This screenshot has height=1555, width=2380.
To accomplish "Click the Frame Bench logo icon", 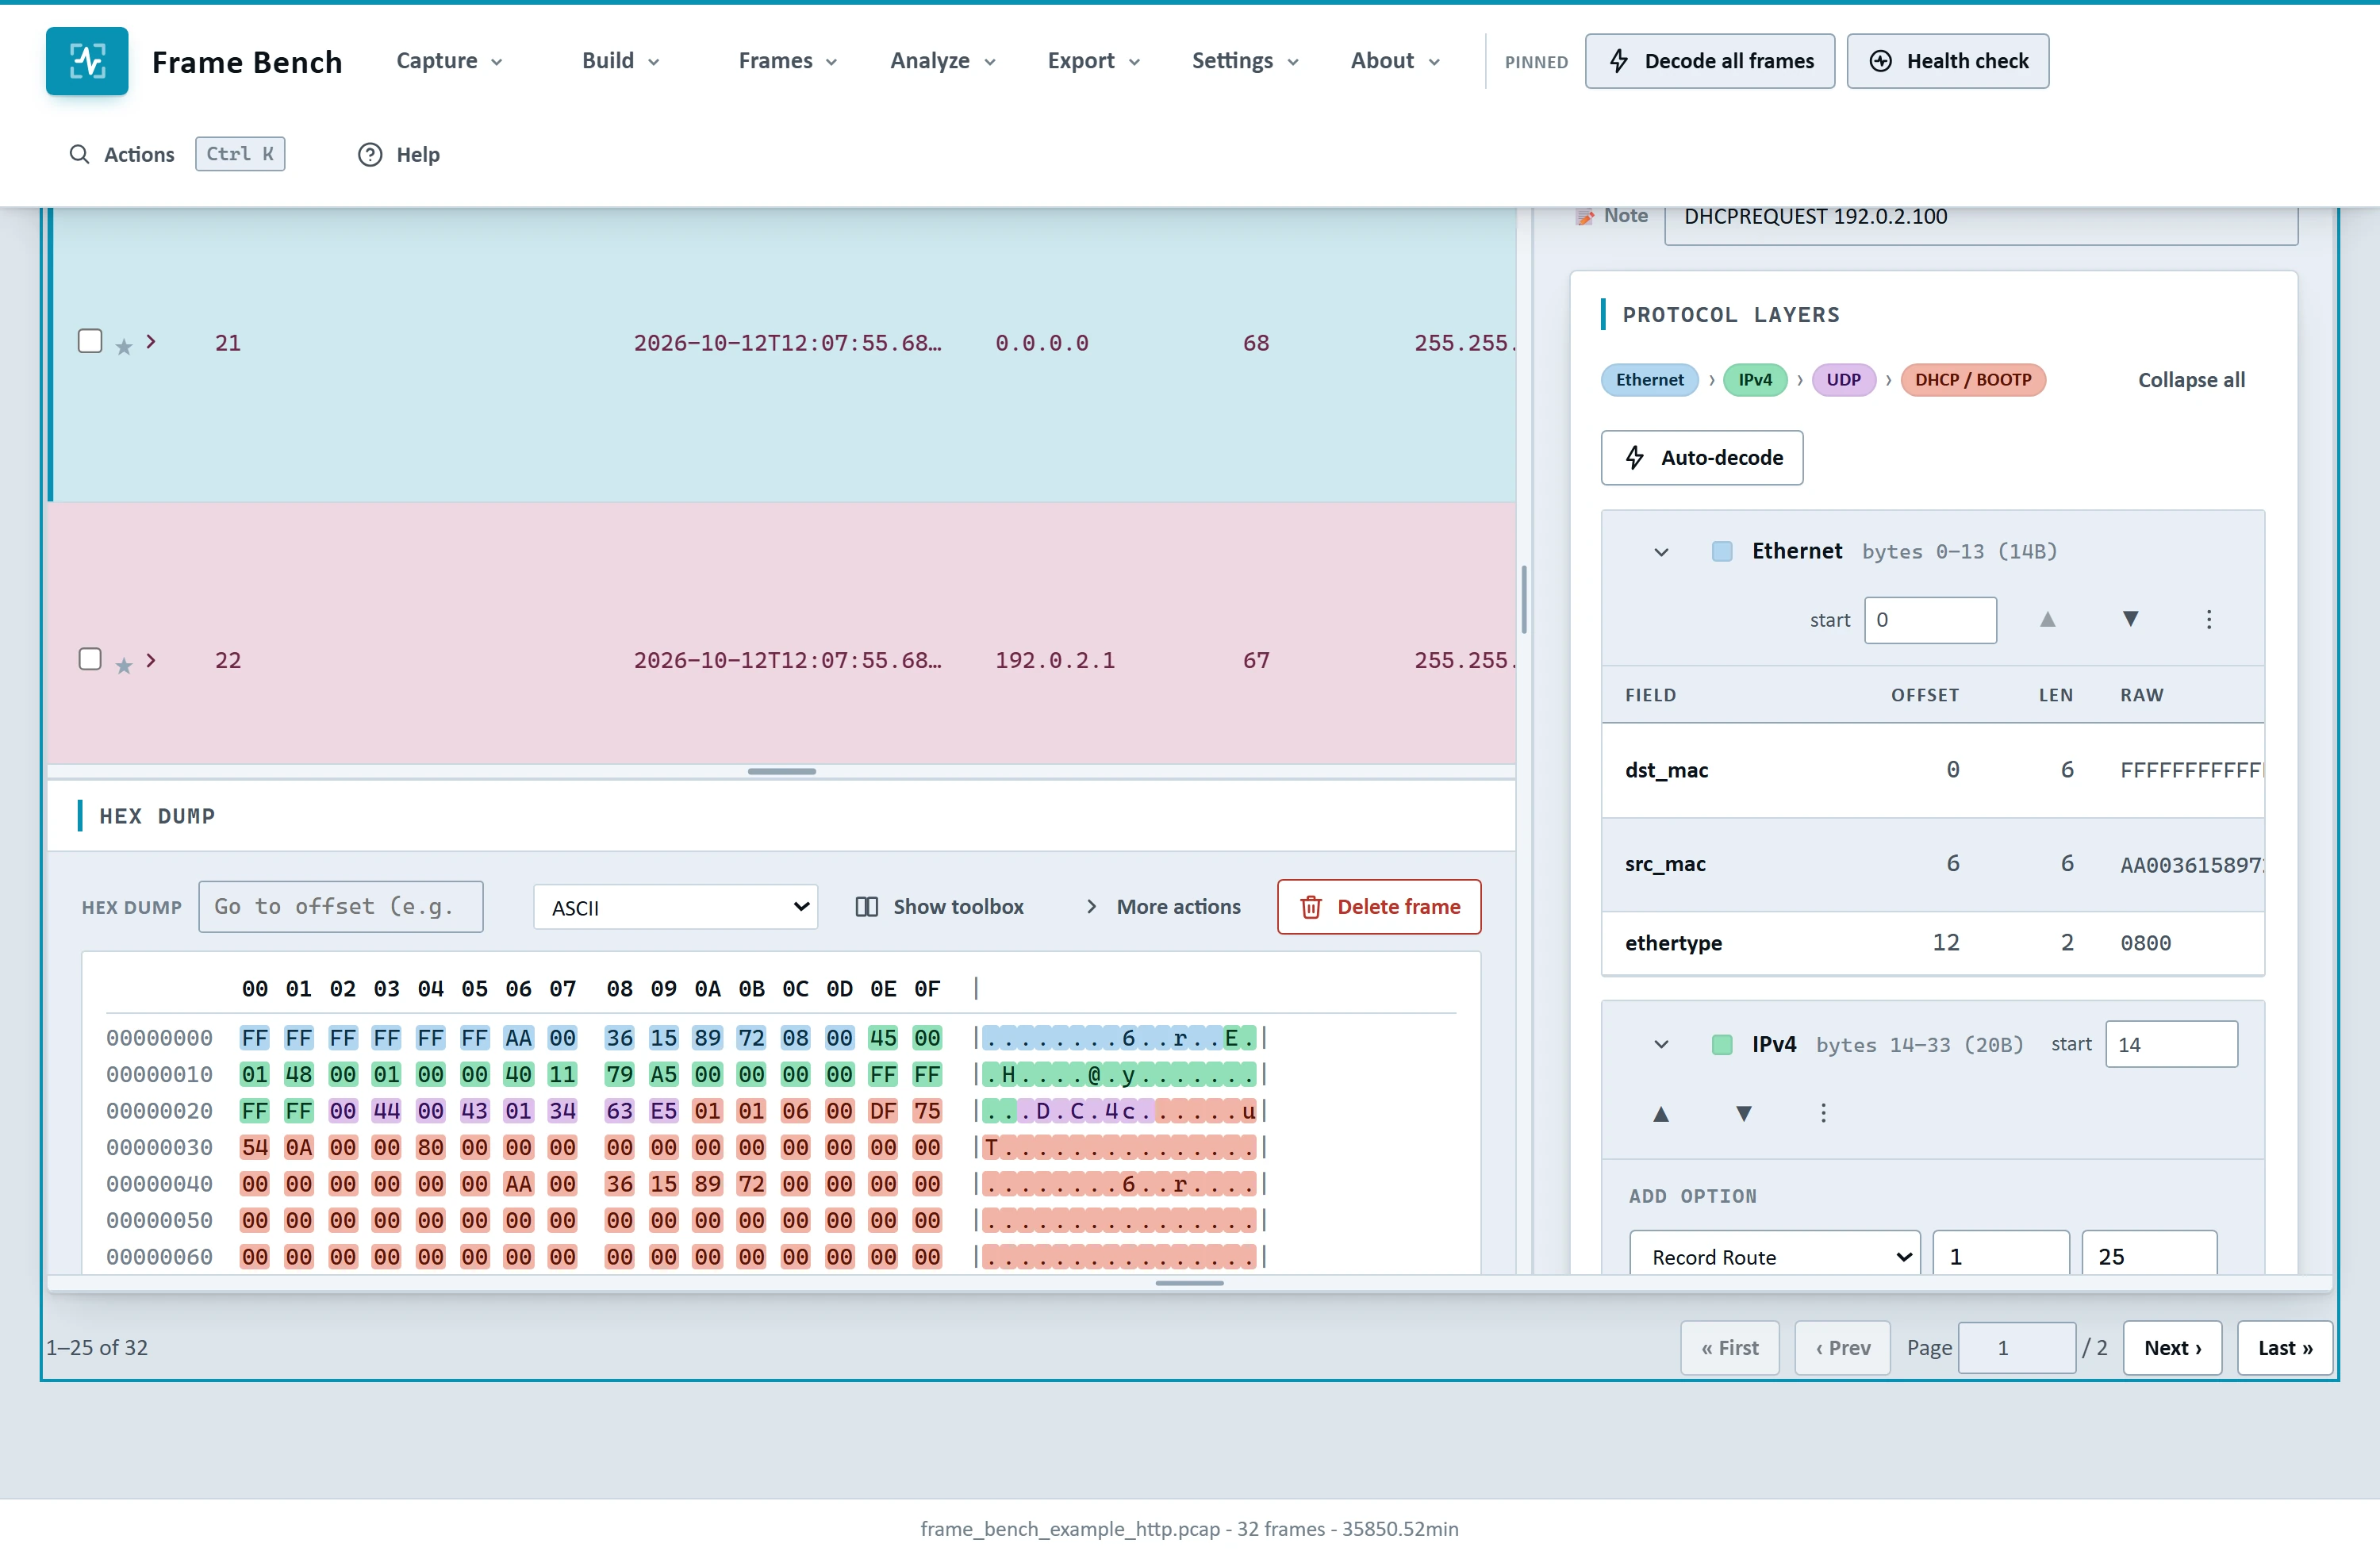I will 87,61.
